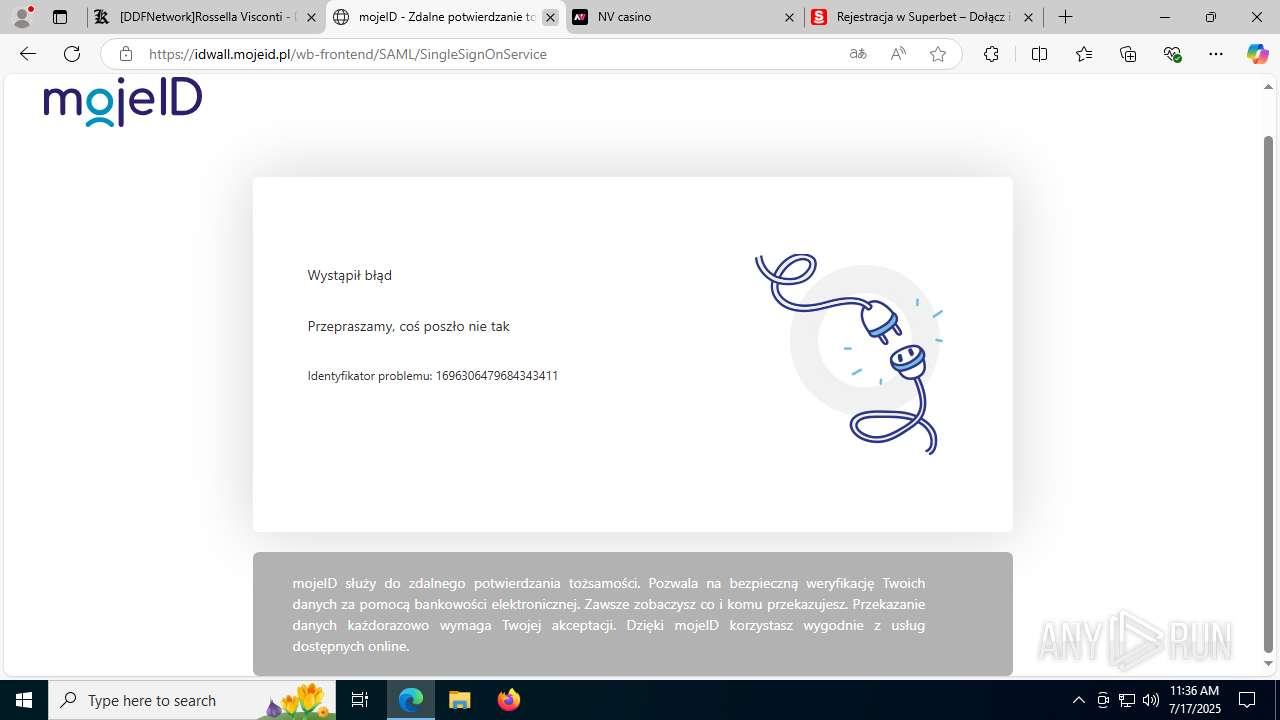Open the taskbar clock and date
Image resolution: width=1280 pixels, height=720 pixels.
[1195, 700]
